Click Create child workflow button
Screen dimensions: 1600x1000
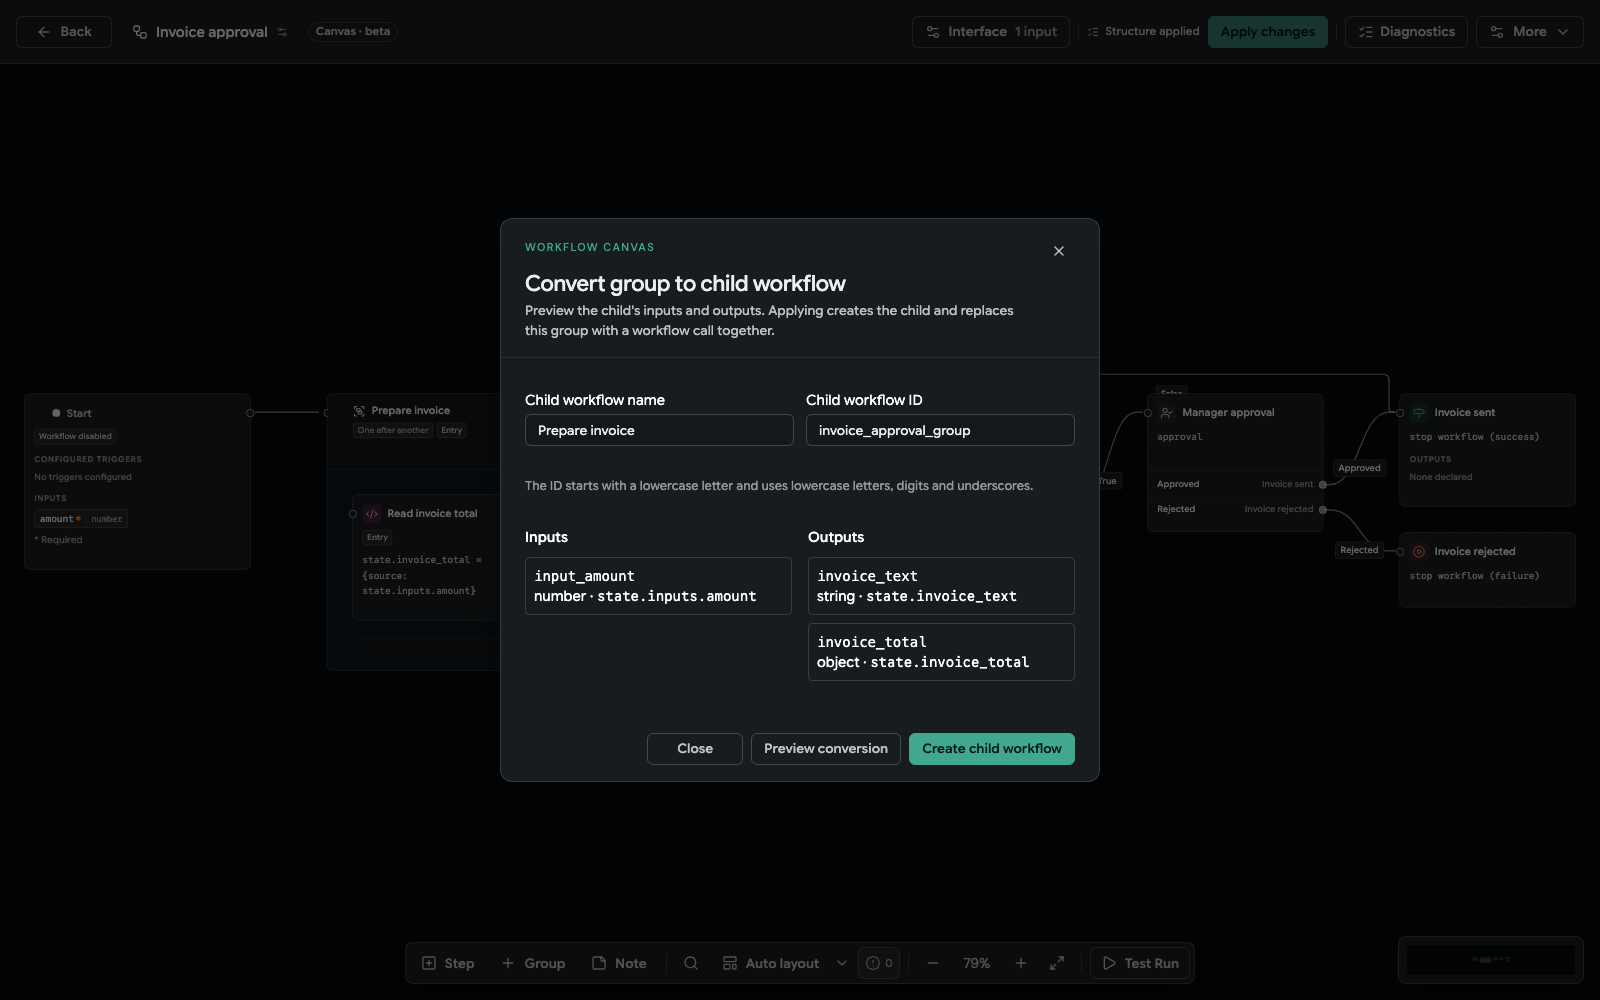(992, 749)
